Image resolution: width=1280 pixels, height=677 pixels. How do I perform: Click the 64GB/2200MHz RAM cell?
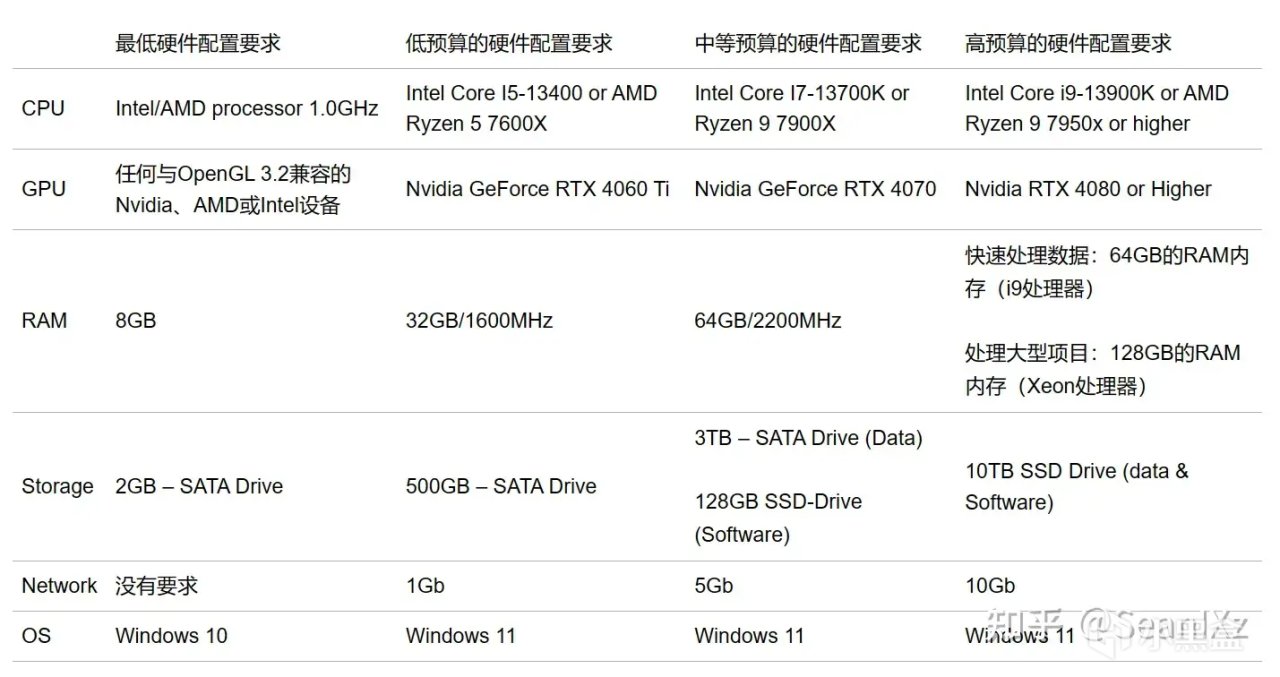(768, 320)
